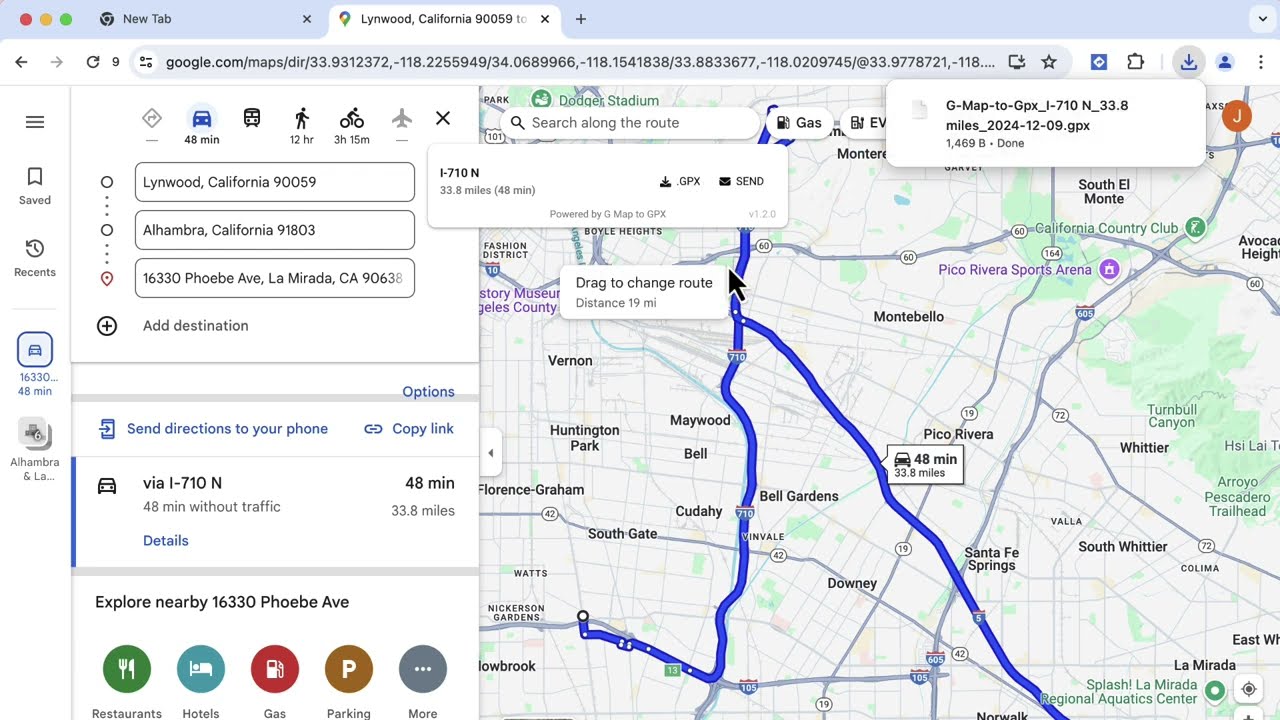The width and height of the screenshot is (1280, 720).
Task: Select the best travel mode icon
Action: point(152,118)
